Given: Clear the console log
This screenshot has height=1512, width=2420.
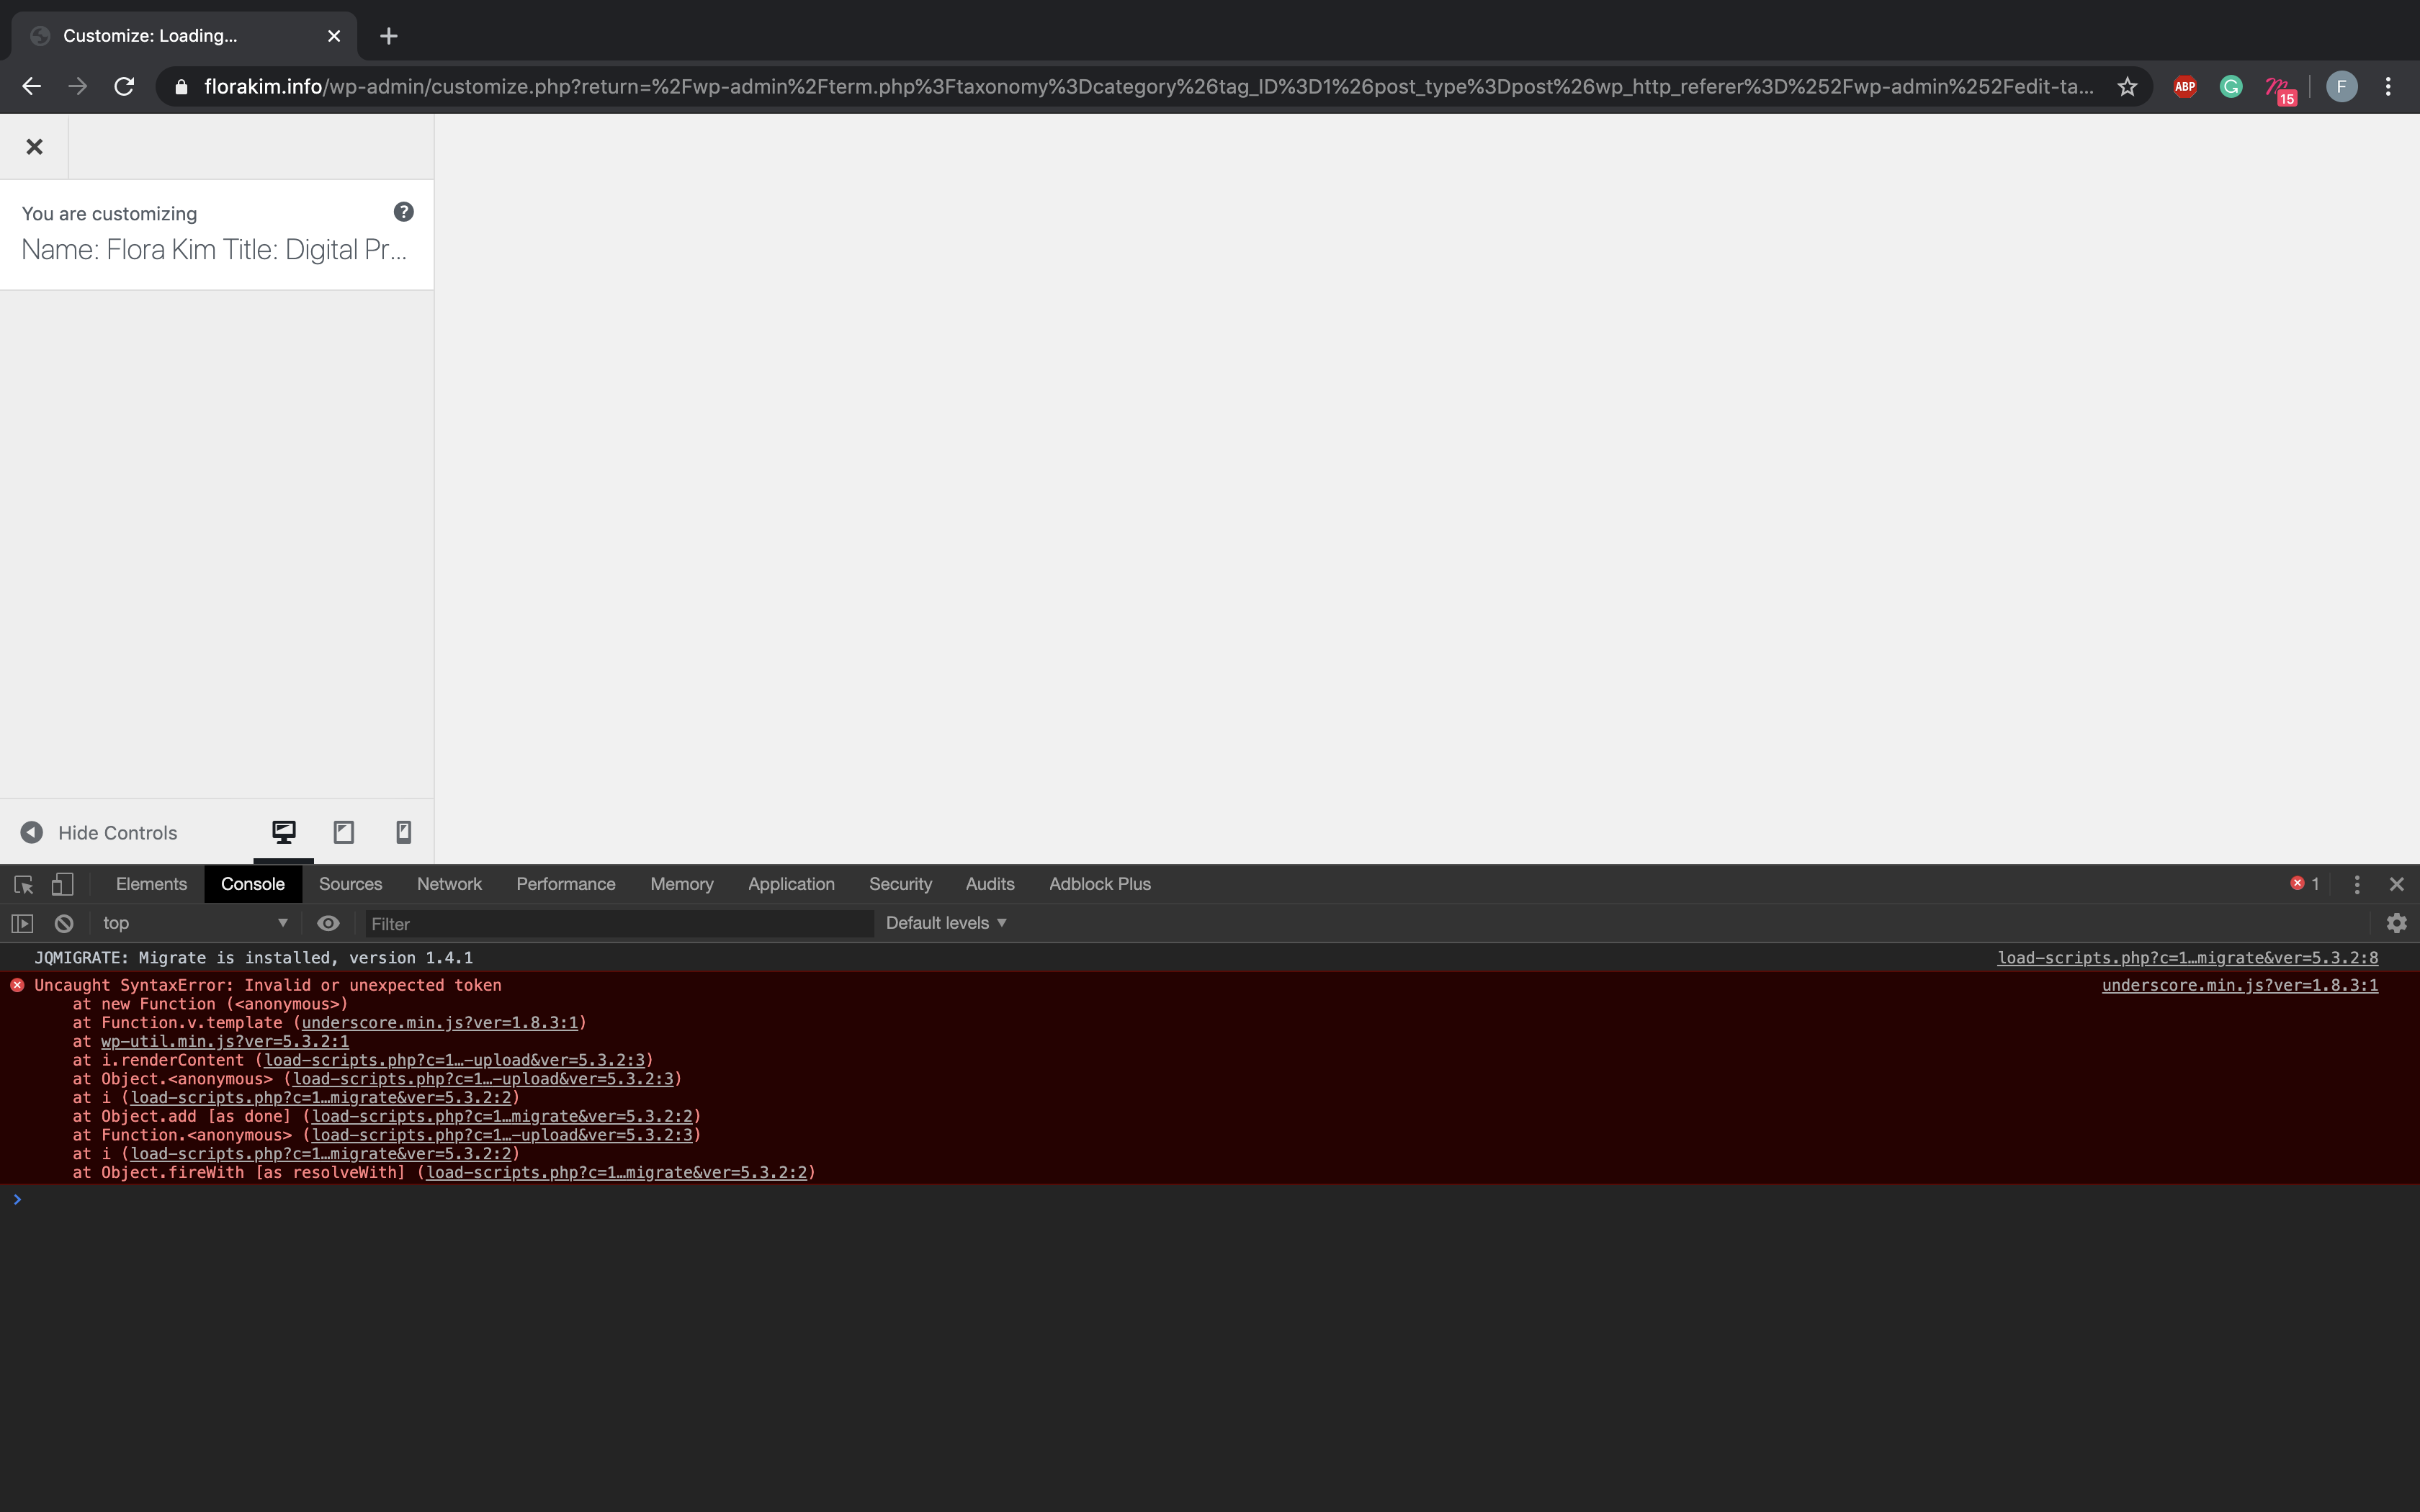Looking at the screenshot, I should click(64, 923).
